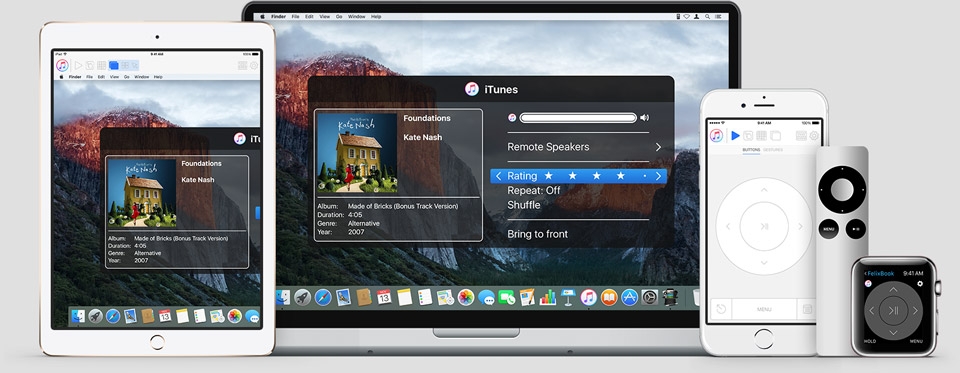This screenshot has height=373, width=960.
Task: Open the keyboard icon on iPad toolbar
Action: pos(242,66)
